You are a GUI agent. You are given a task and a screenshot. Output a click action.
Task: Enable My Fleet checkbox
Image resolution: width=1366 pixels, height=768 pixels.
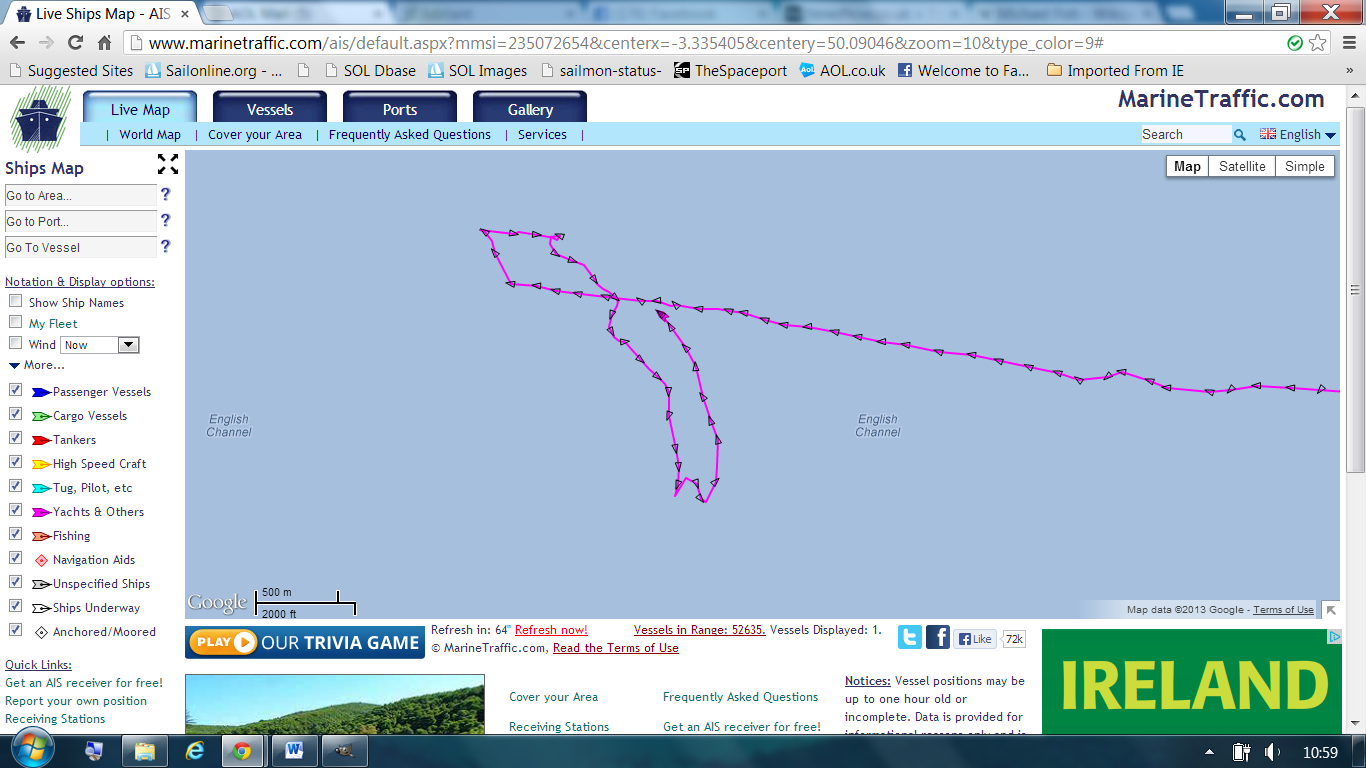(15, 322)
